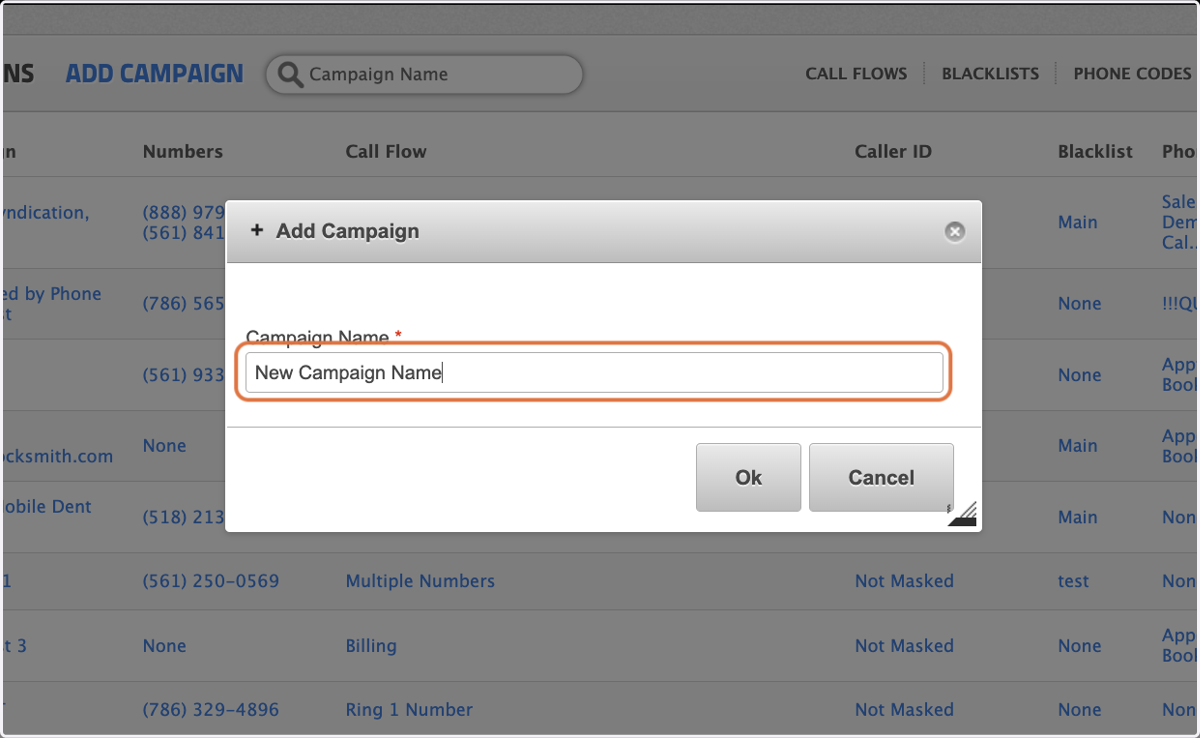
Task: Click None in Numbers column of Billing row
Action: pos(164,646)
